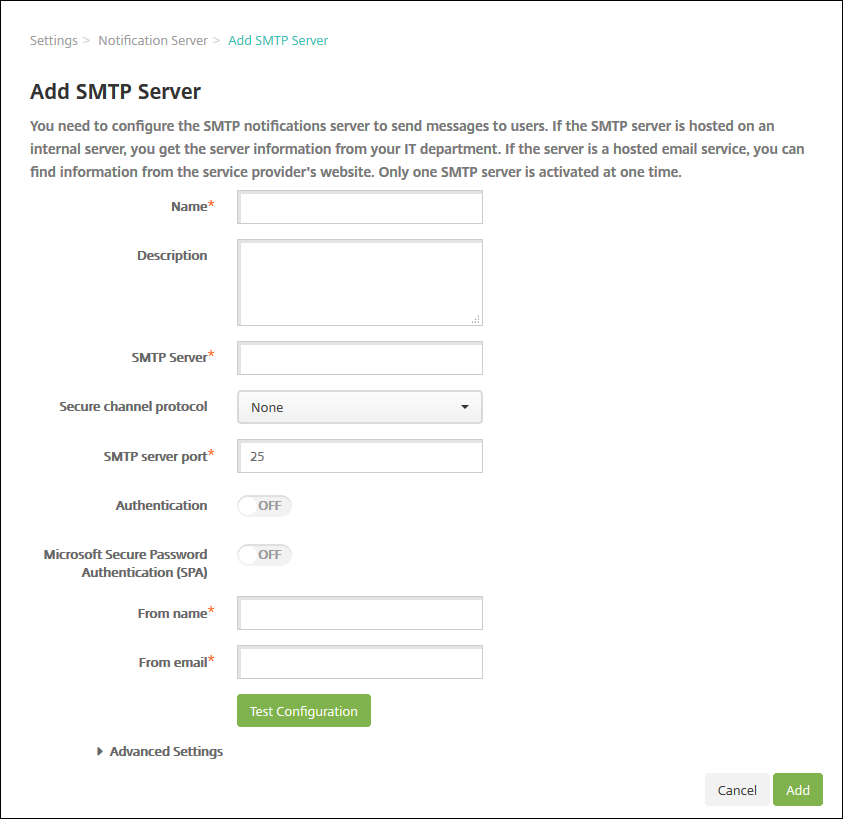Enable Microsoft Secure Password Authentication toggle
The height and width of the screenshot is (819, 843).
pos(264,554)
